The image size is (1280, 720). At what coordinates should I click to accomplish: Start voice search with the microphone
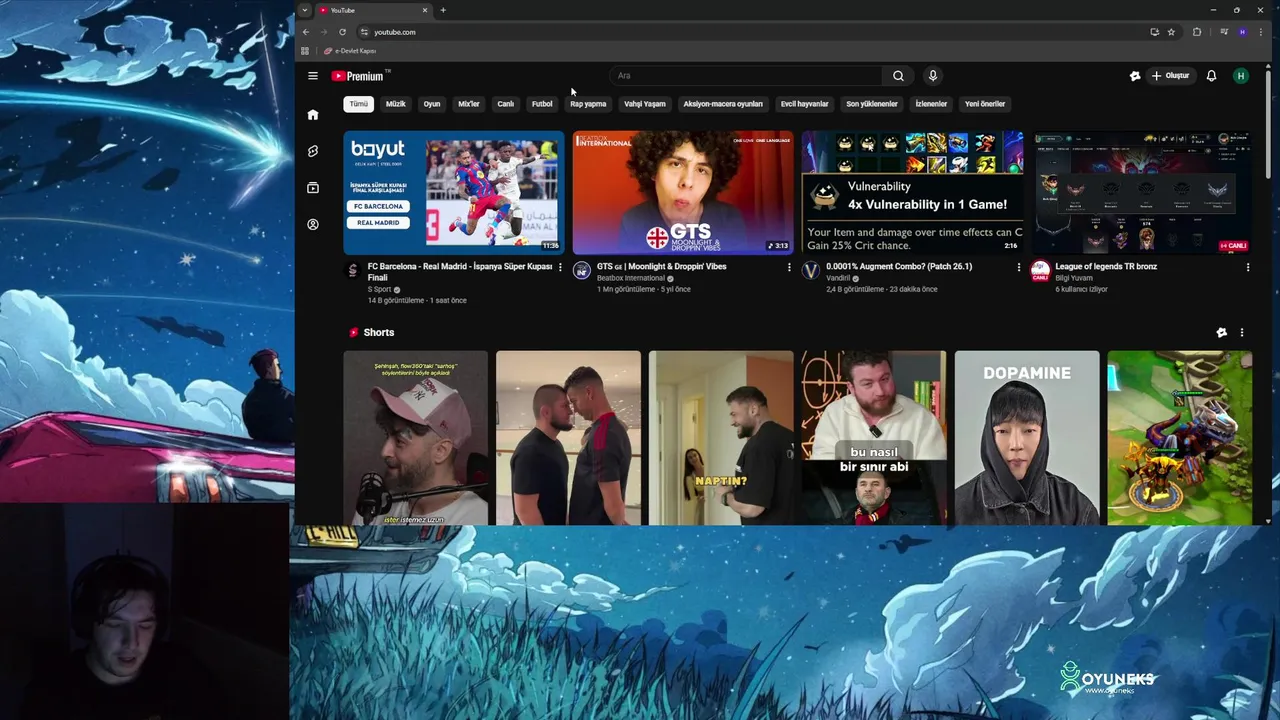pyautogui.click(x=933, y=76)
